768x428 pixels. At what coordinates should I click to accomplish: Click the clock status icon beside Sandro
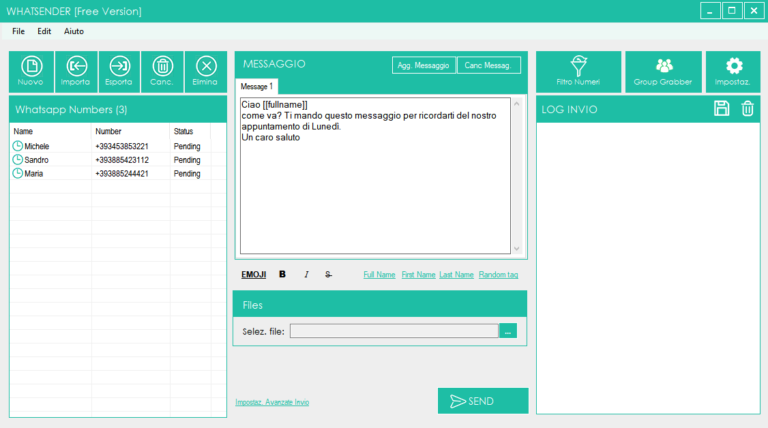point(18,160)
